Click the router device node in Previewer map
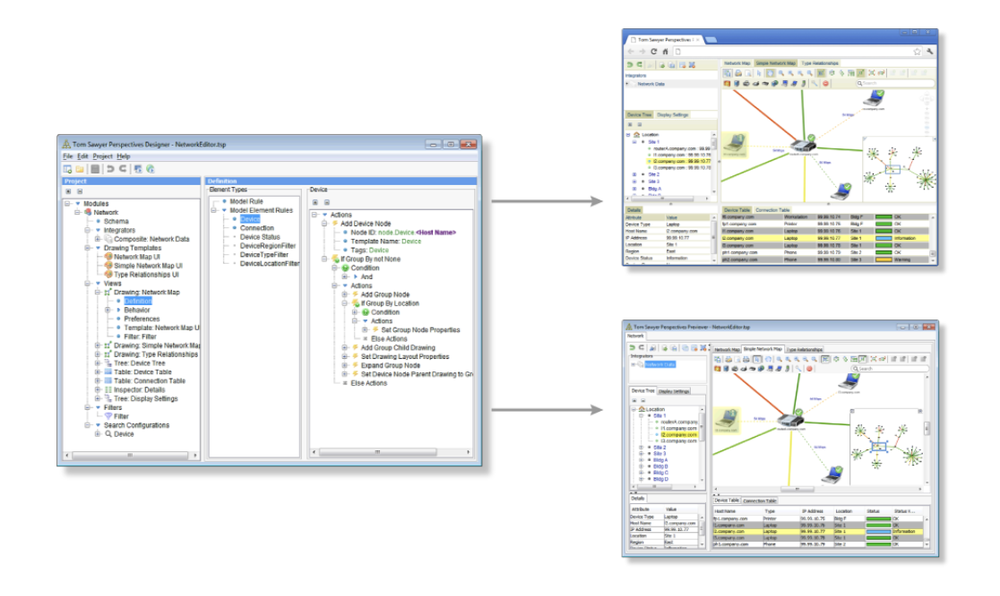 coord(791,419)
